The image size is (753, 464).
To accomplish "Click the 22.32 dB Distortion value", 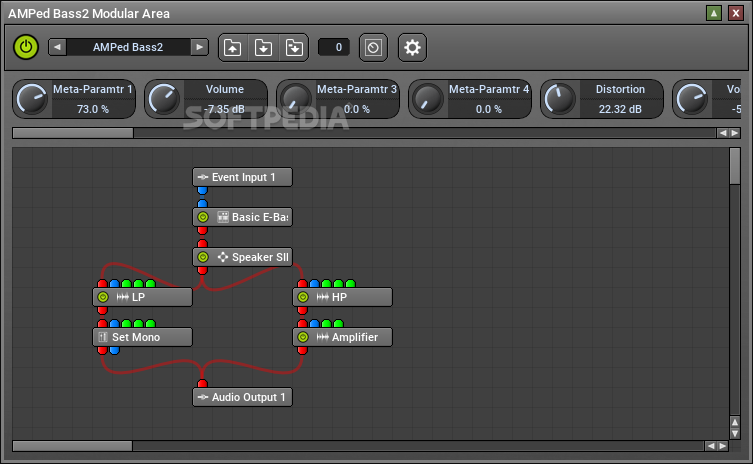I will point(620,110).
